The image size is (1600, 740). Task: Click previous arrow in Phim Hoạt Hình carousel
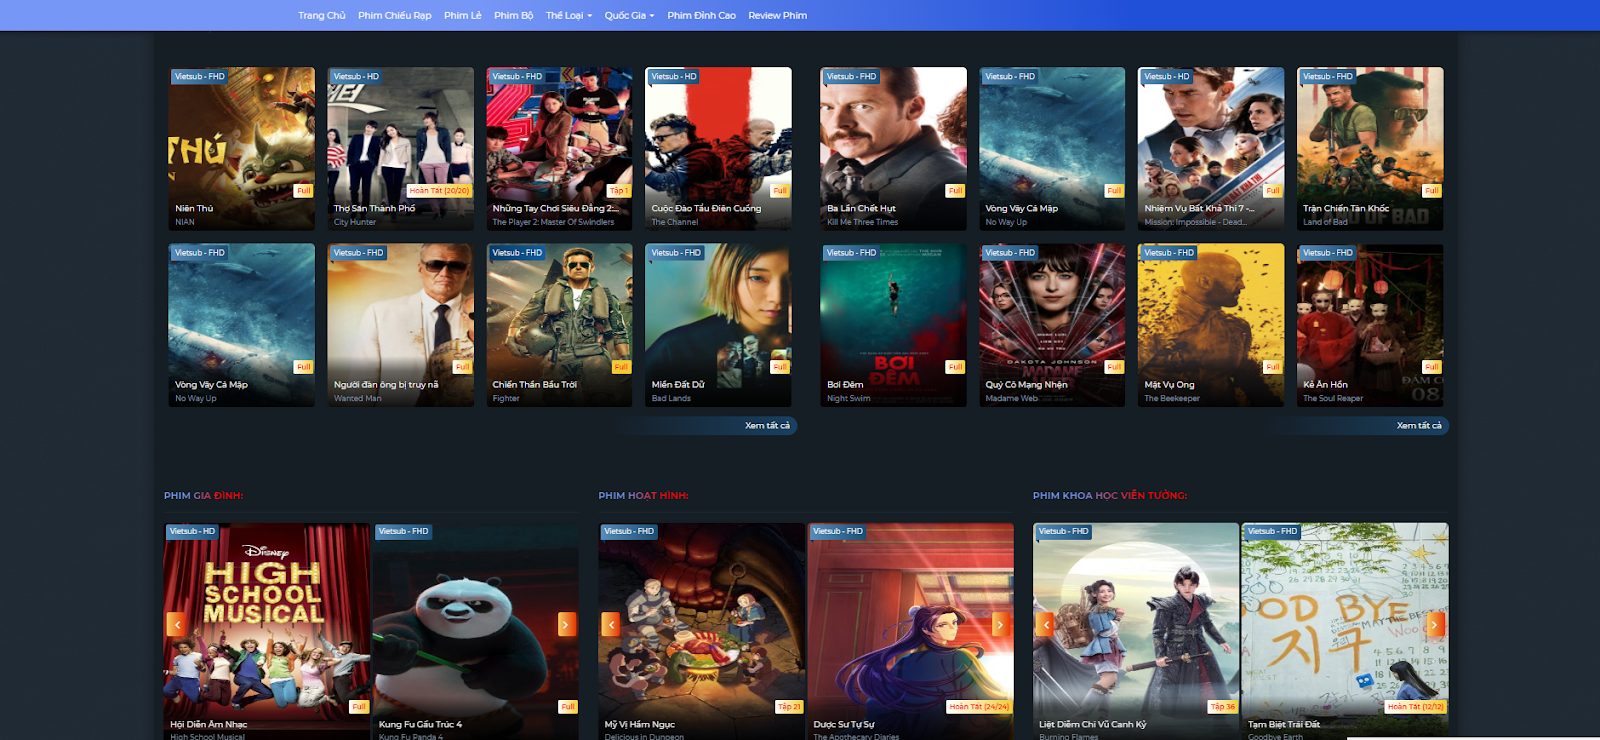point(611,624)
